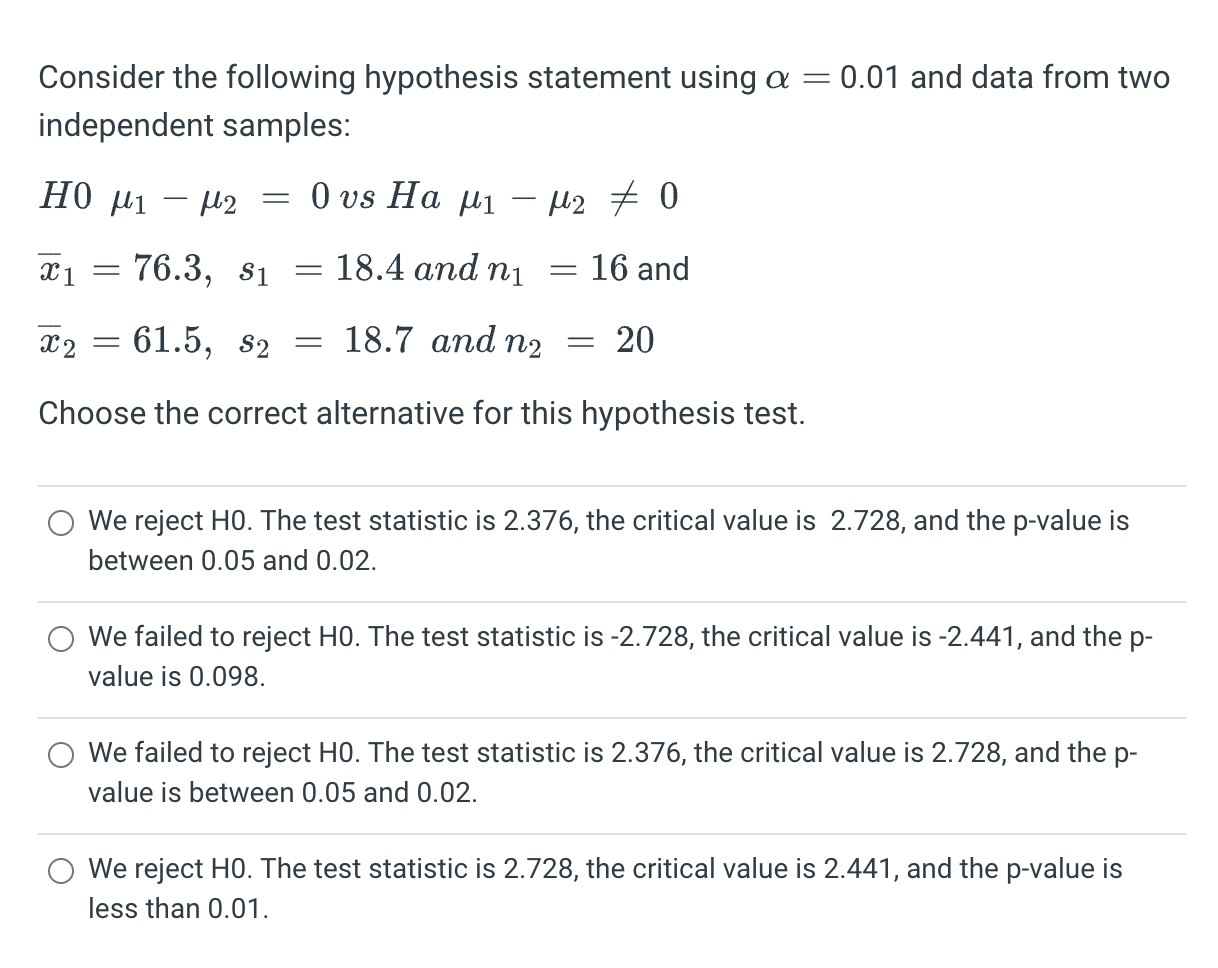
Task: Click the phrase 'between 0.05 and 0.02' in first option
Action: (235, 560)
